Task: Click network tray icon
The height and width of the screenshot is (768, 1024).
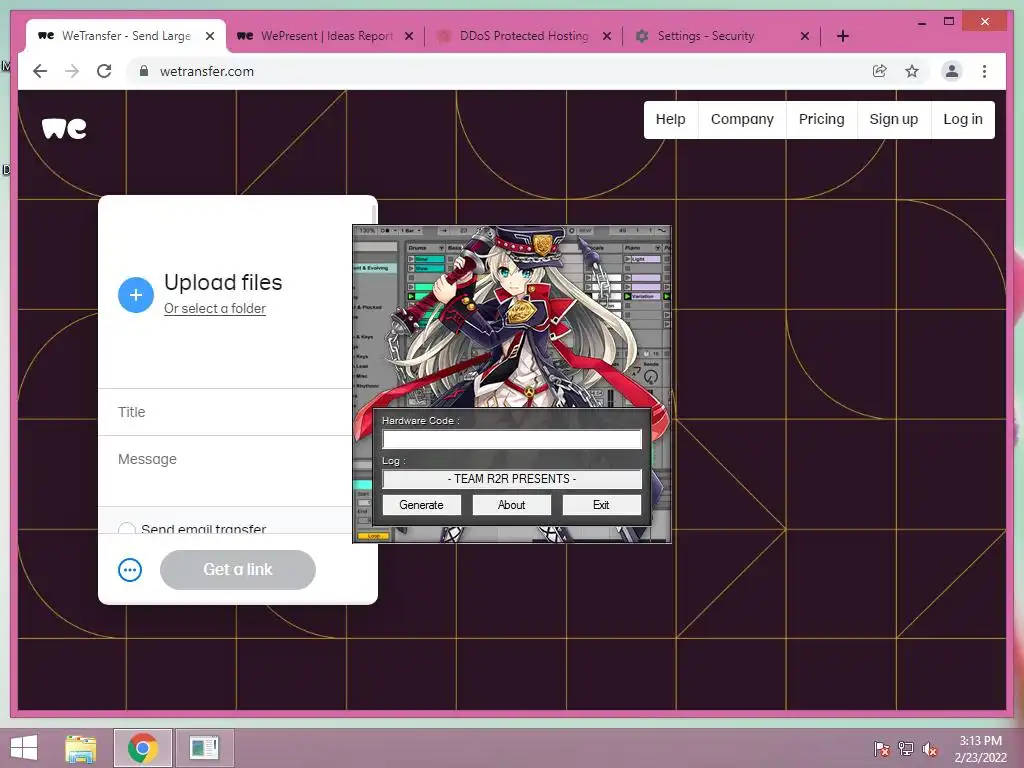Action: click(906, 749)
